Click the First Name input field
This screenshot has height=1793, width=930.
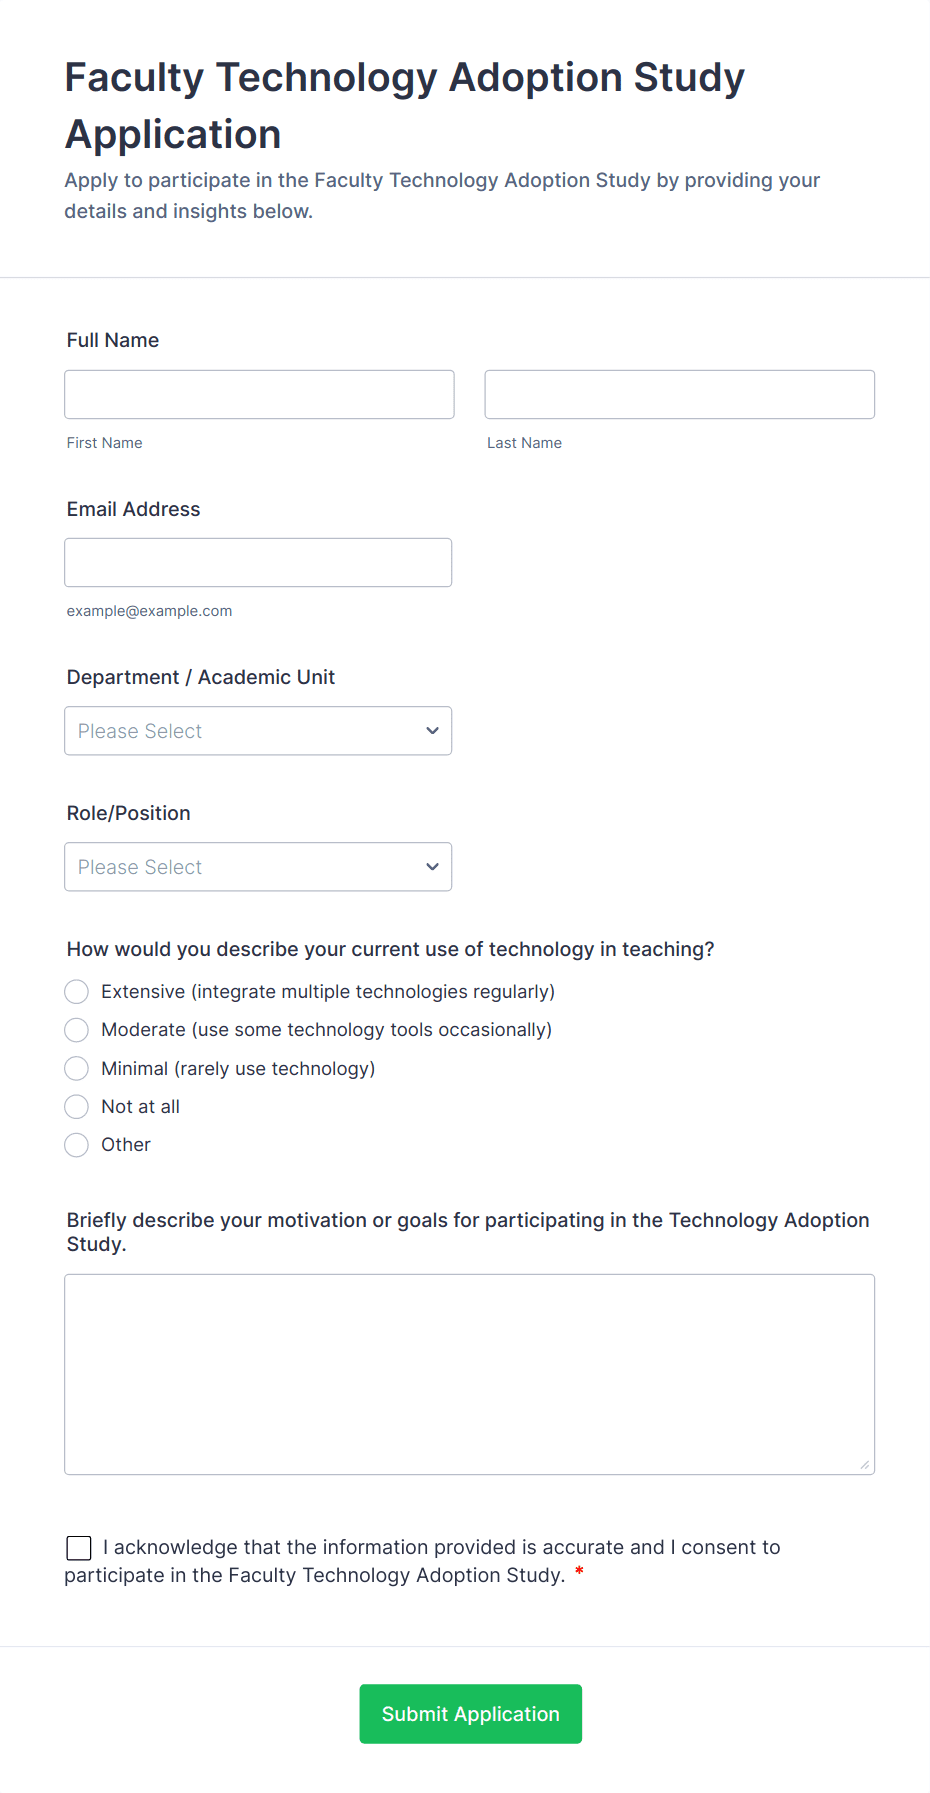click(x=259, y=395)
